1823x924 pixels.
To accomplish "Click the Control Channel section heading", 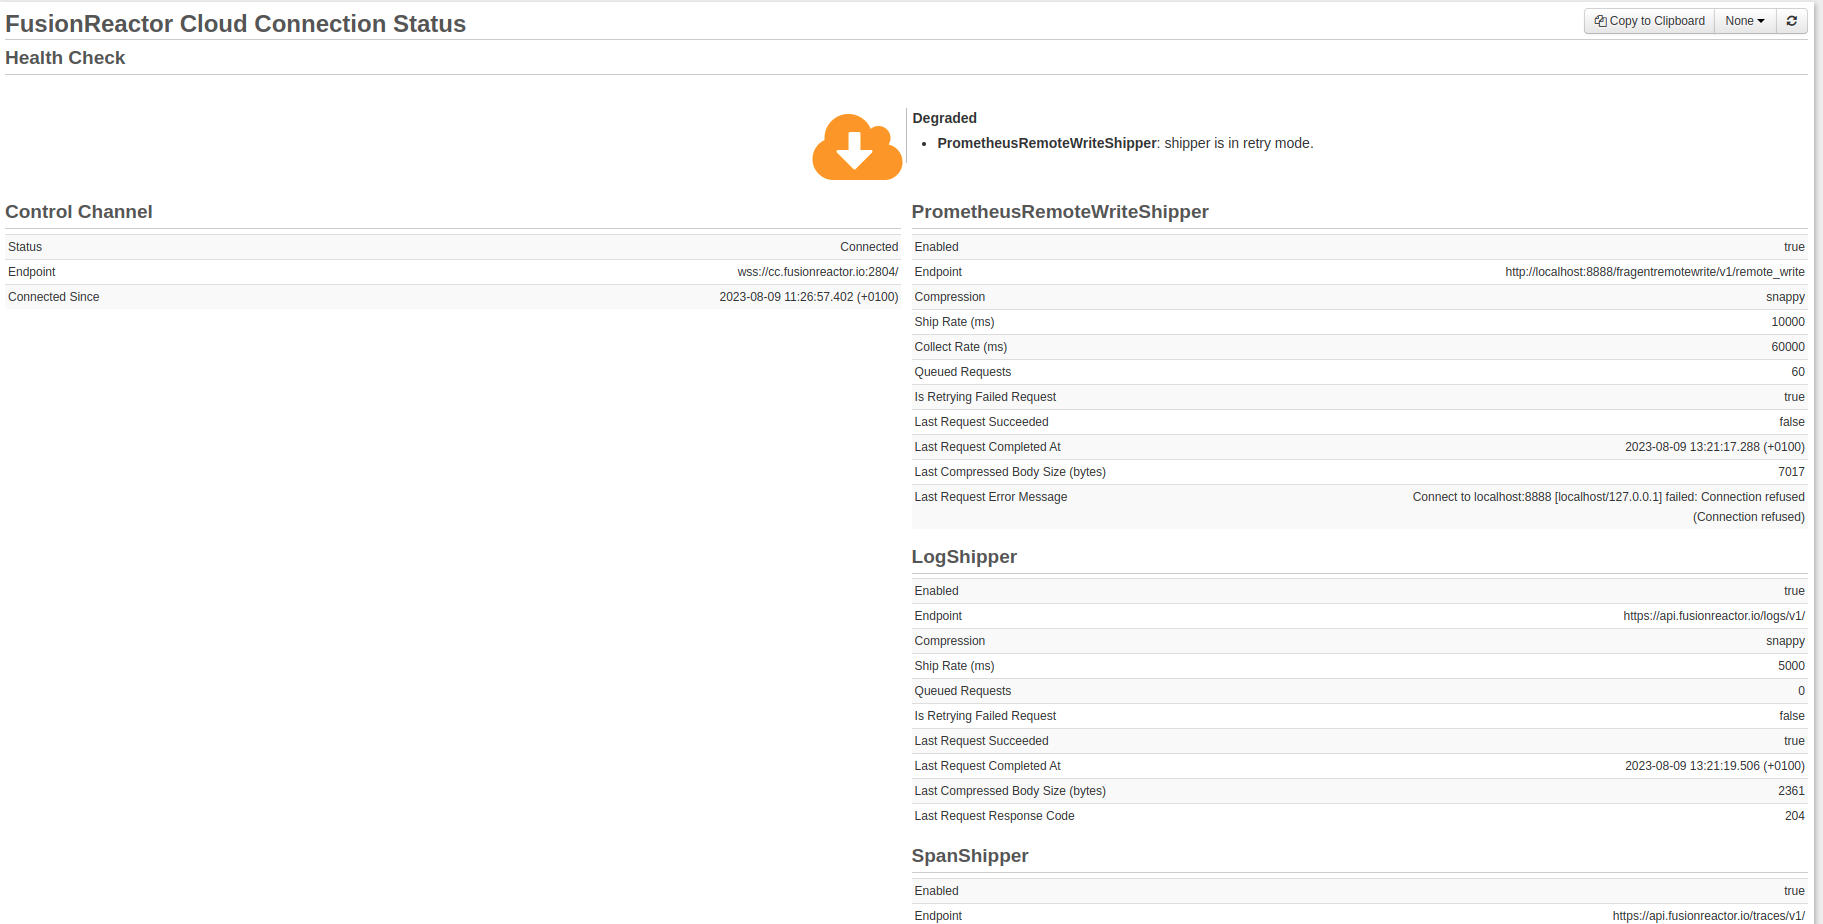I will (x=79, y=212).
